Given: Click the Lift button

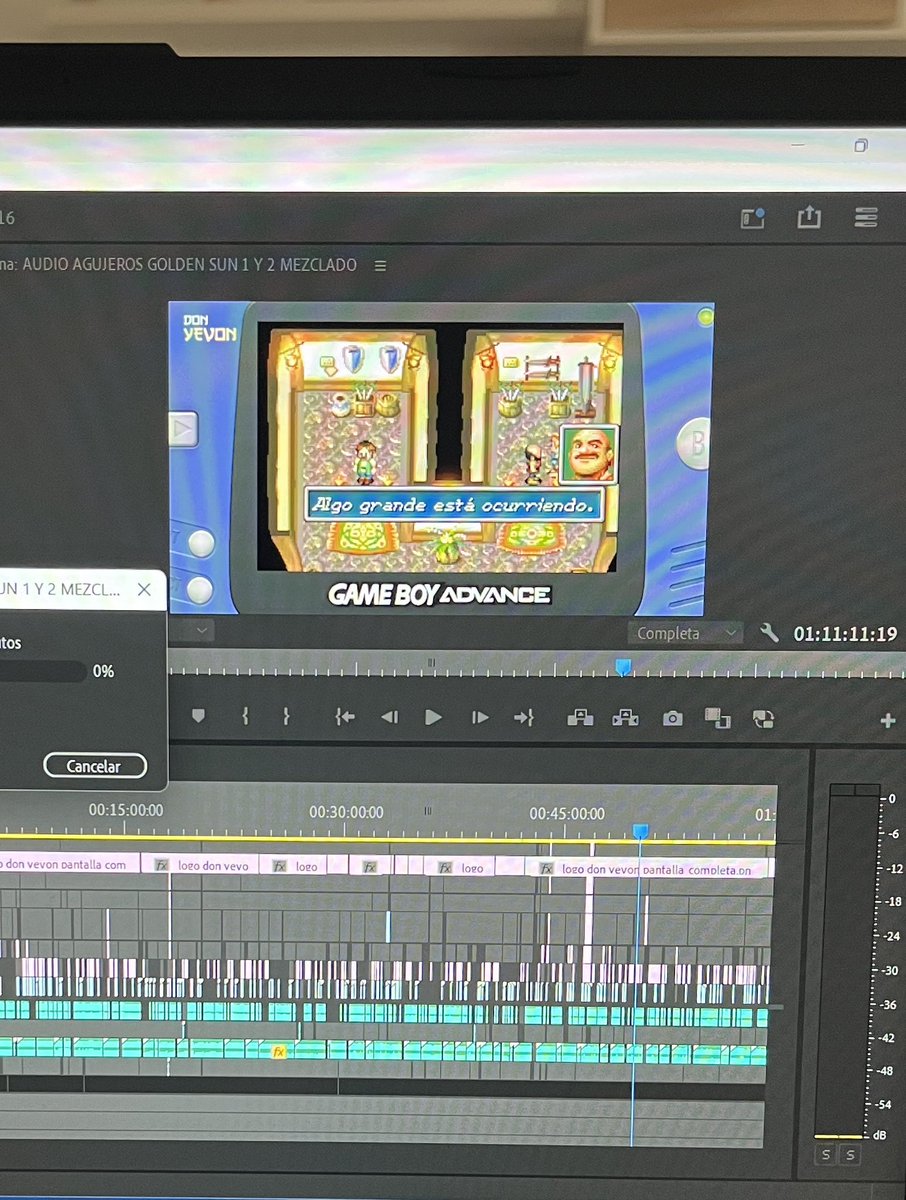Looking at the screenshot, I should (580, 717).
